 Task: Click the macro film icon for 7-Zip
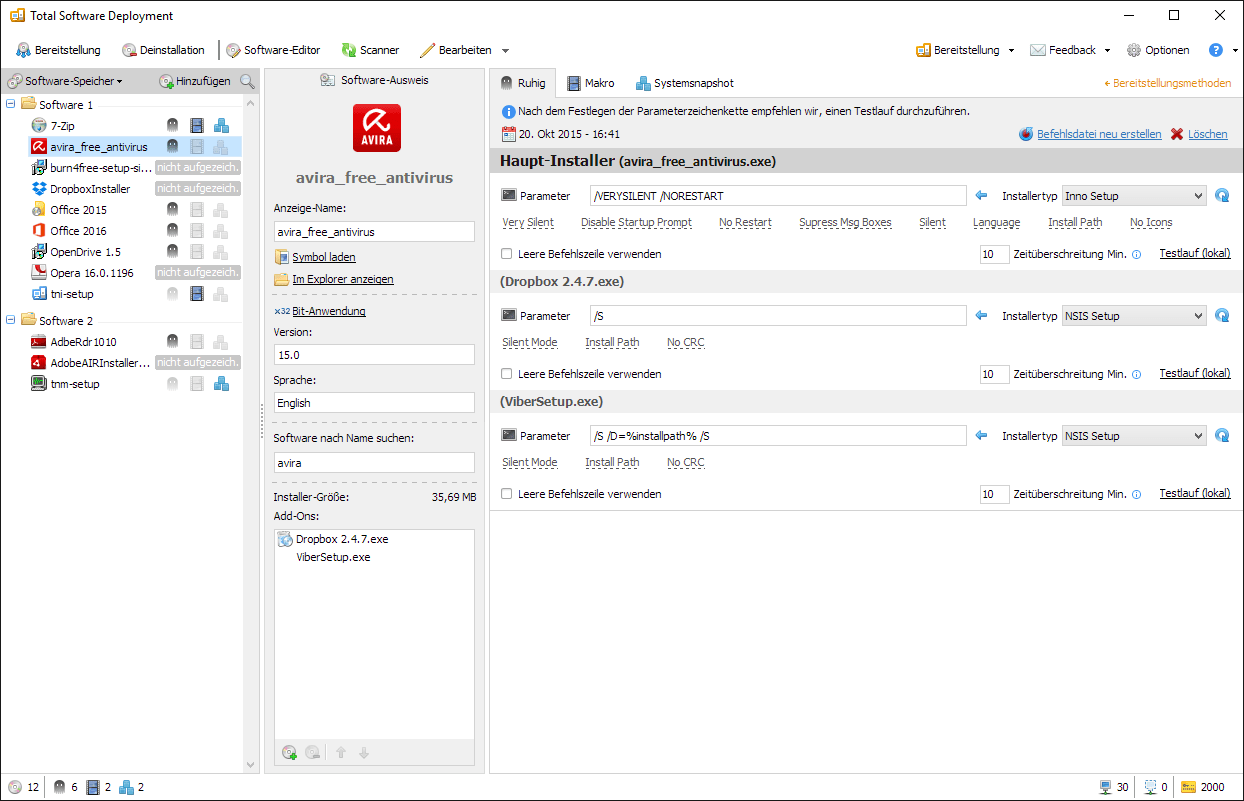tap(196, 126)
